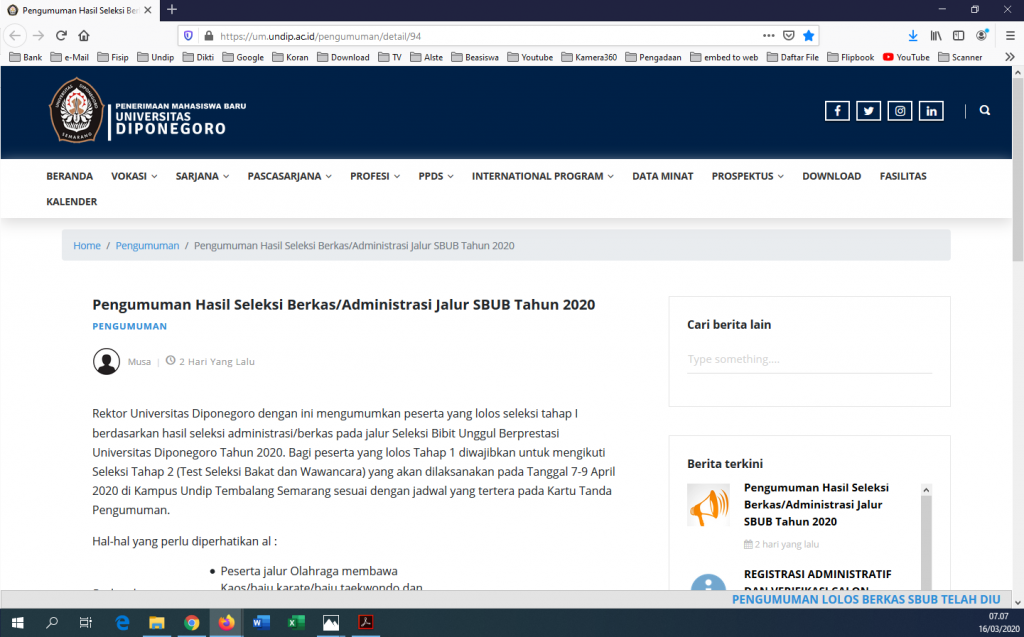The height and width of the screenshot is (637, 1024).
Task: Open the Instagram social icon
Action: click(900, 111)
